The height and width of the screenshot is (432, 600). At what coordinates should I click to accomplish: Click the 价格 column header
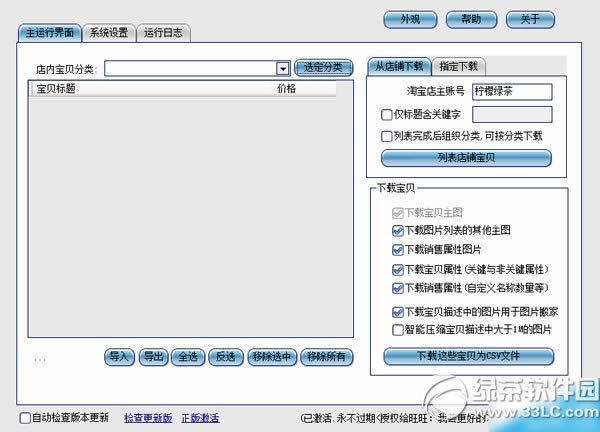286,89
